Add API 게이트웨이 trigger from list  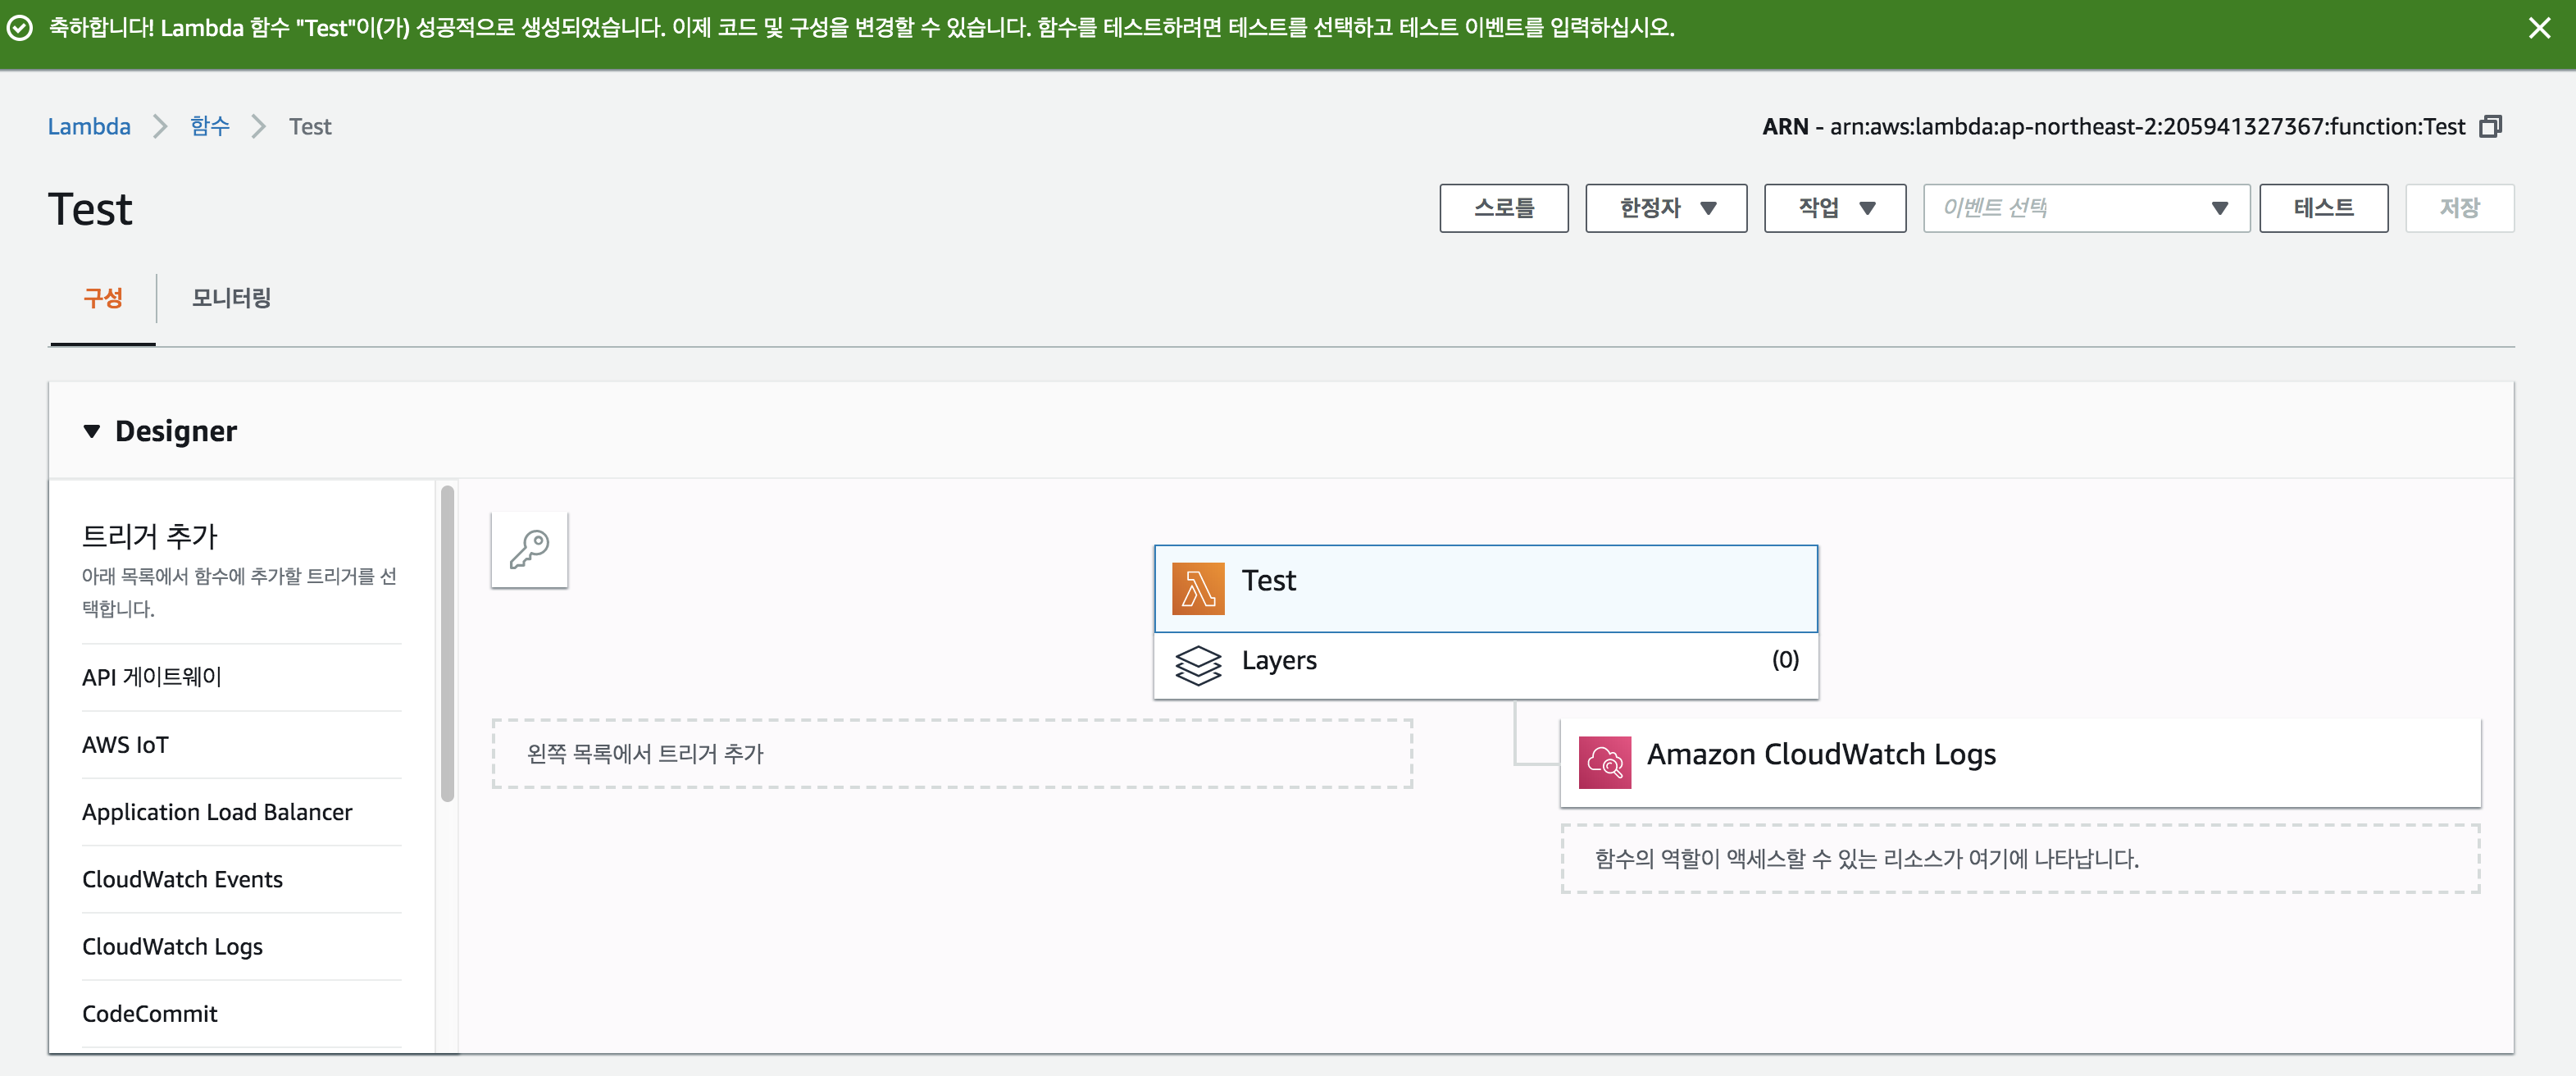(152, 677)
